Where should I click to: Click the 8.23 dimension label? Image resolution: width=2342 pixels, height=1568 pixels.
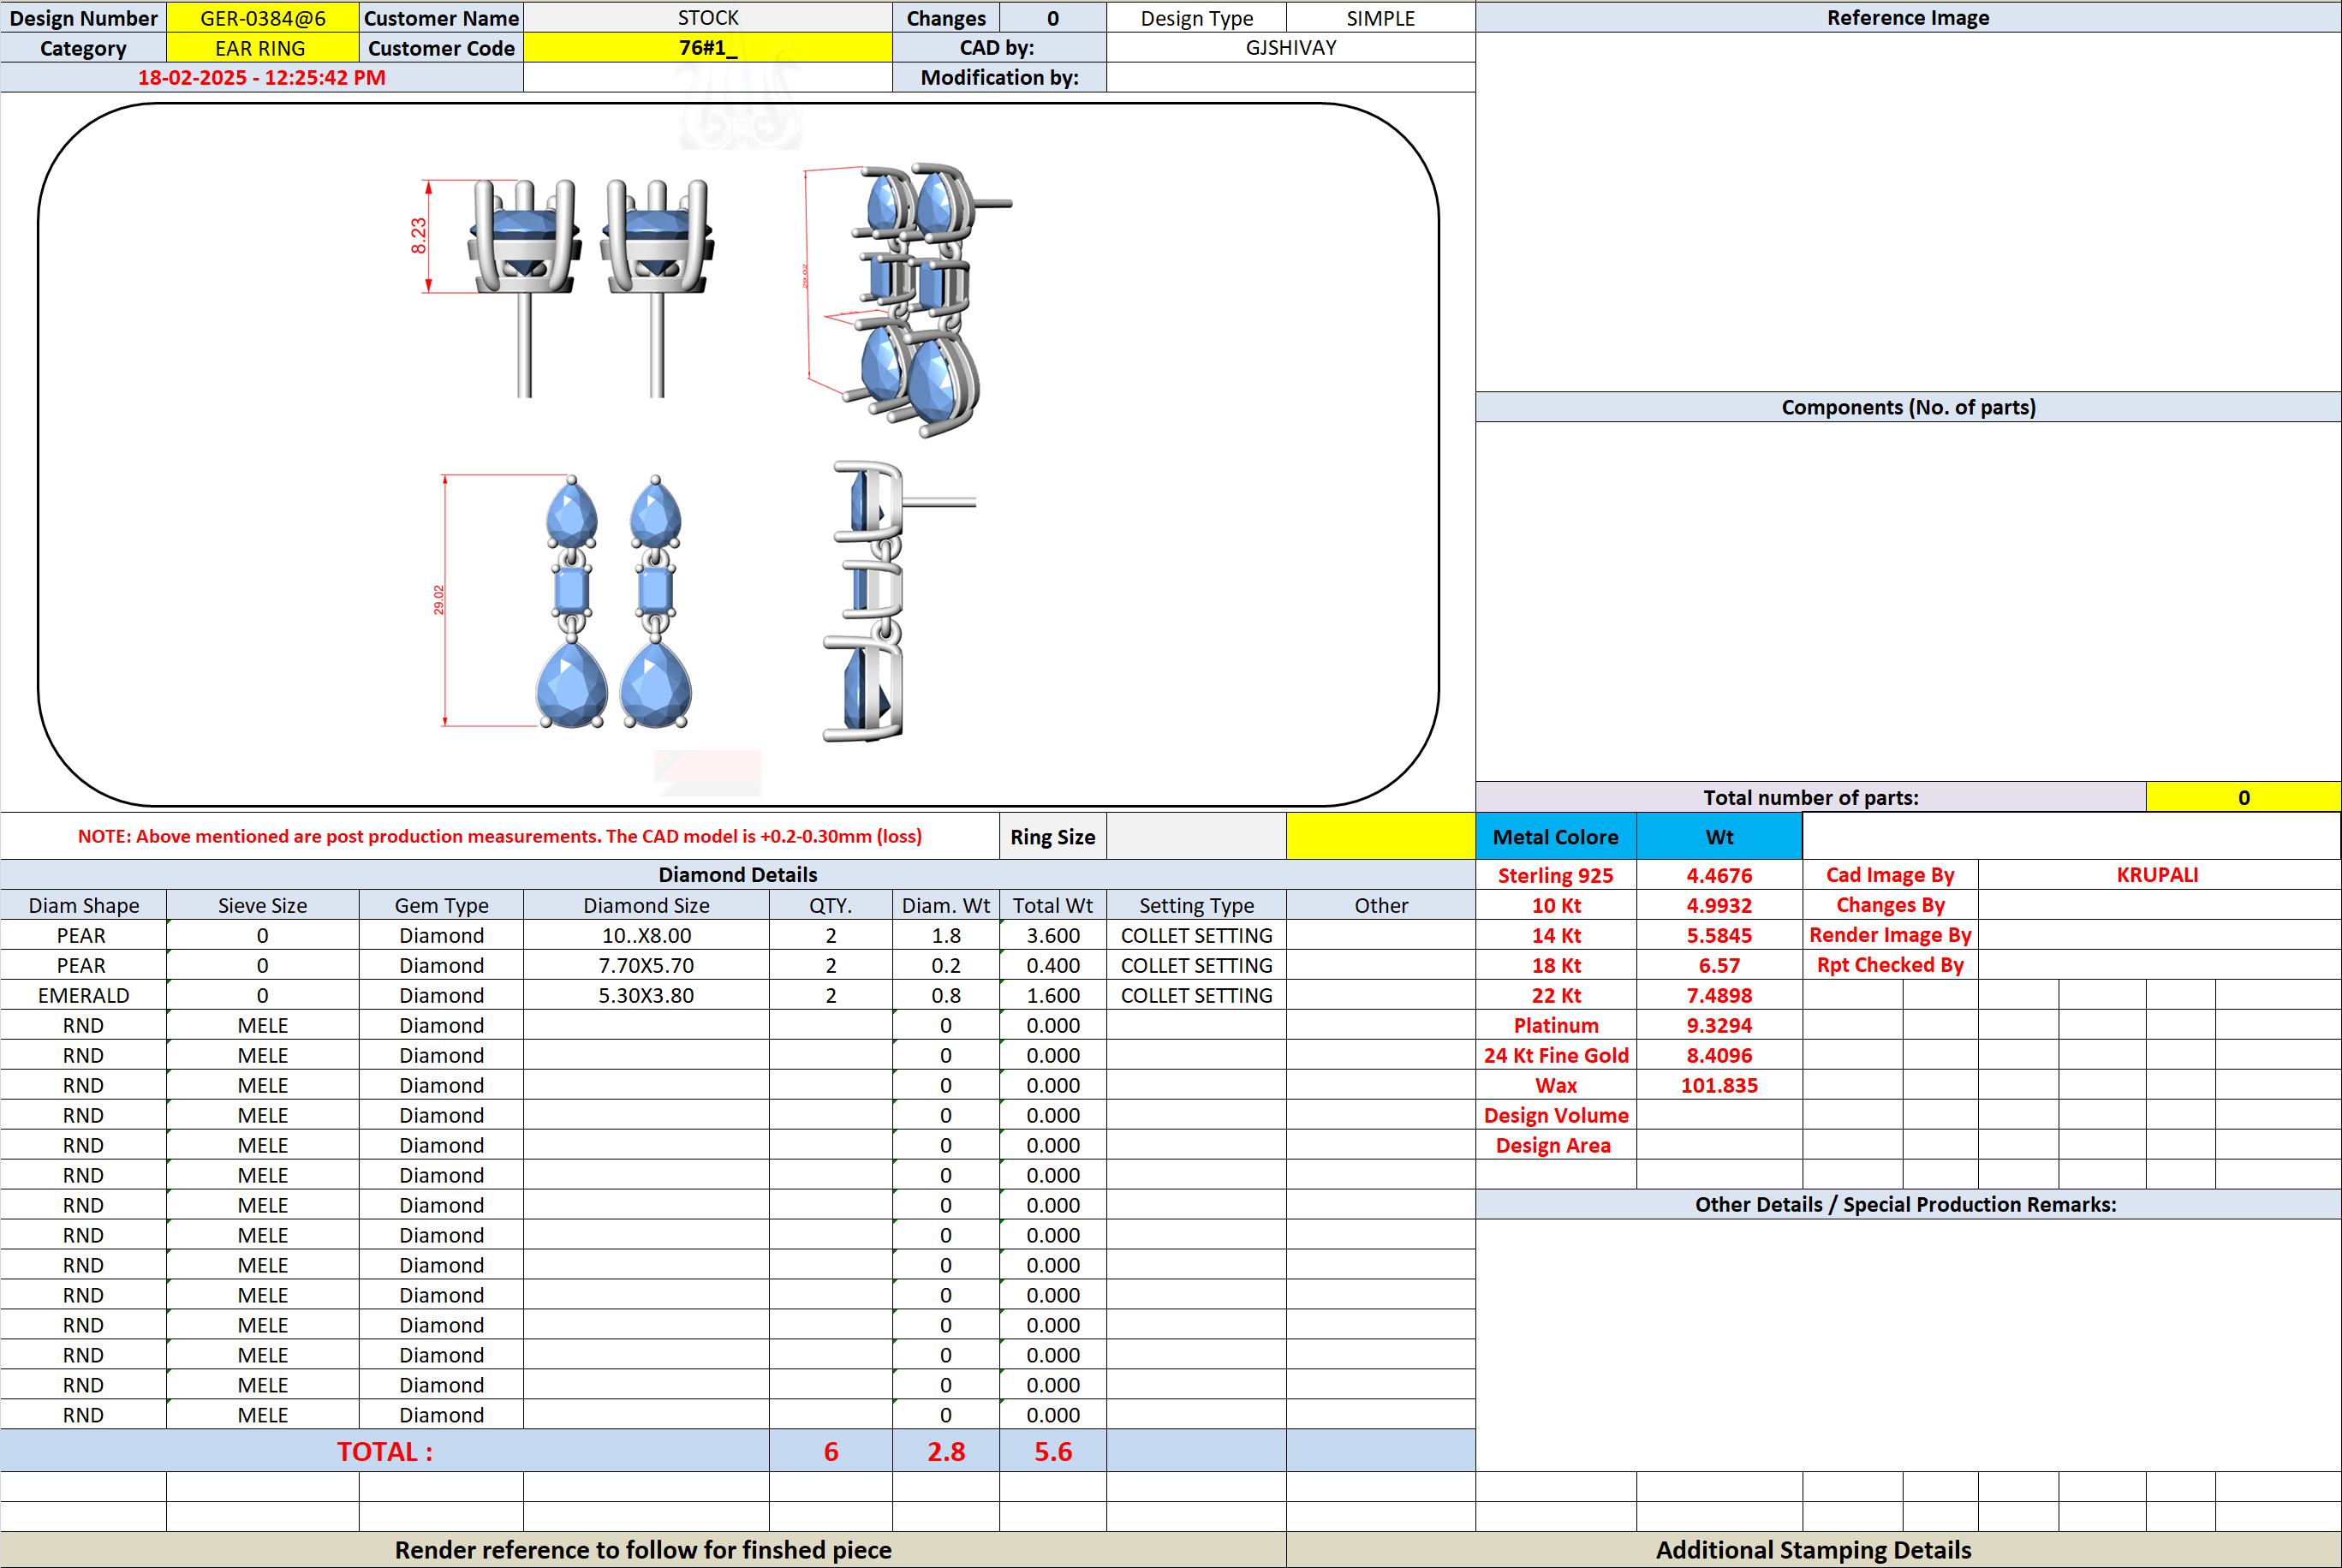[418, 236]
